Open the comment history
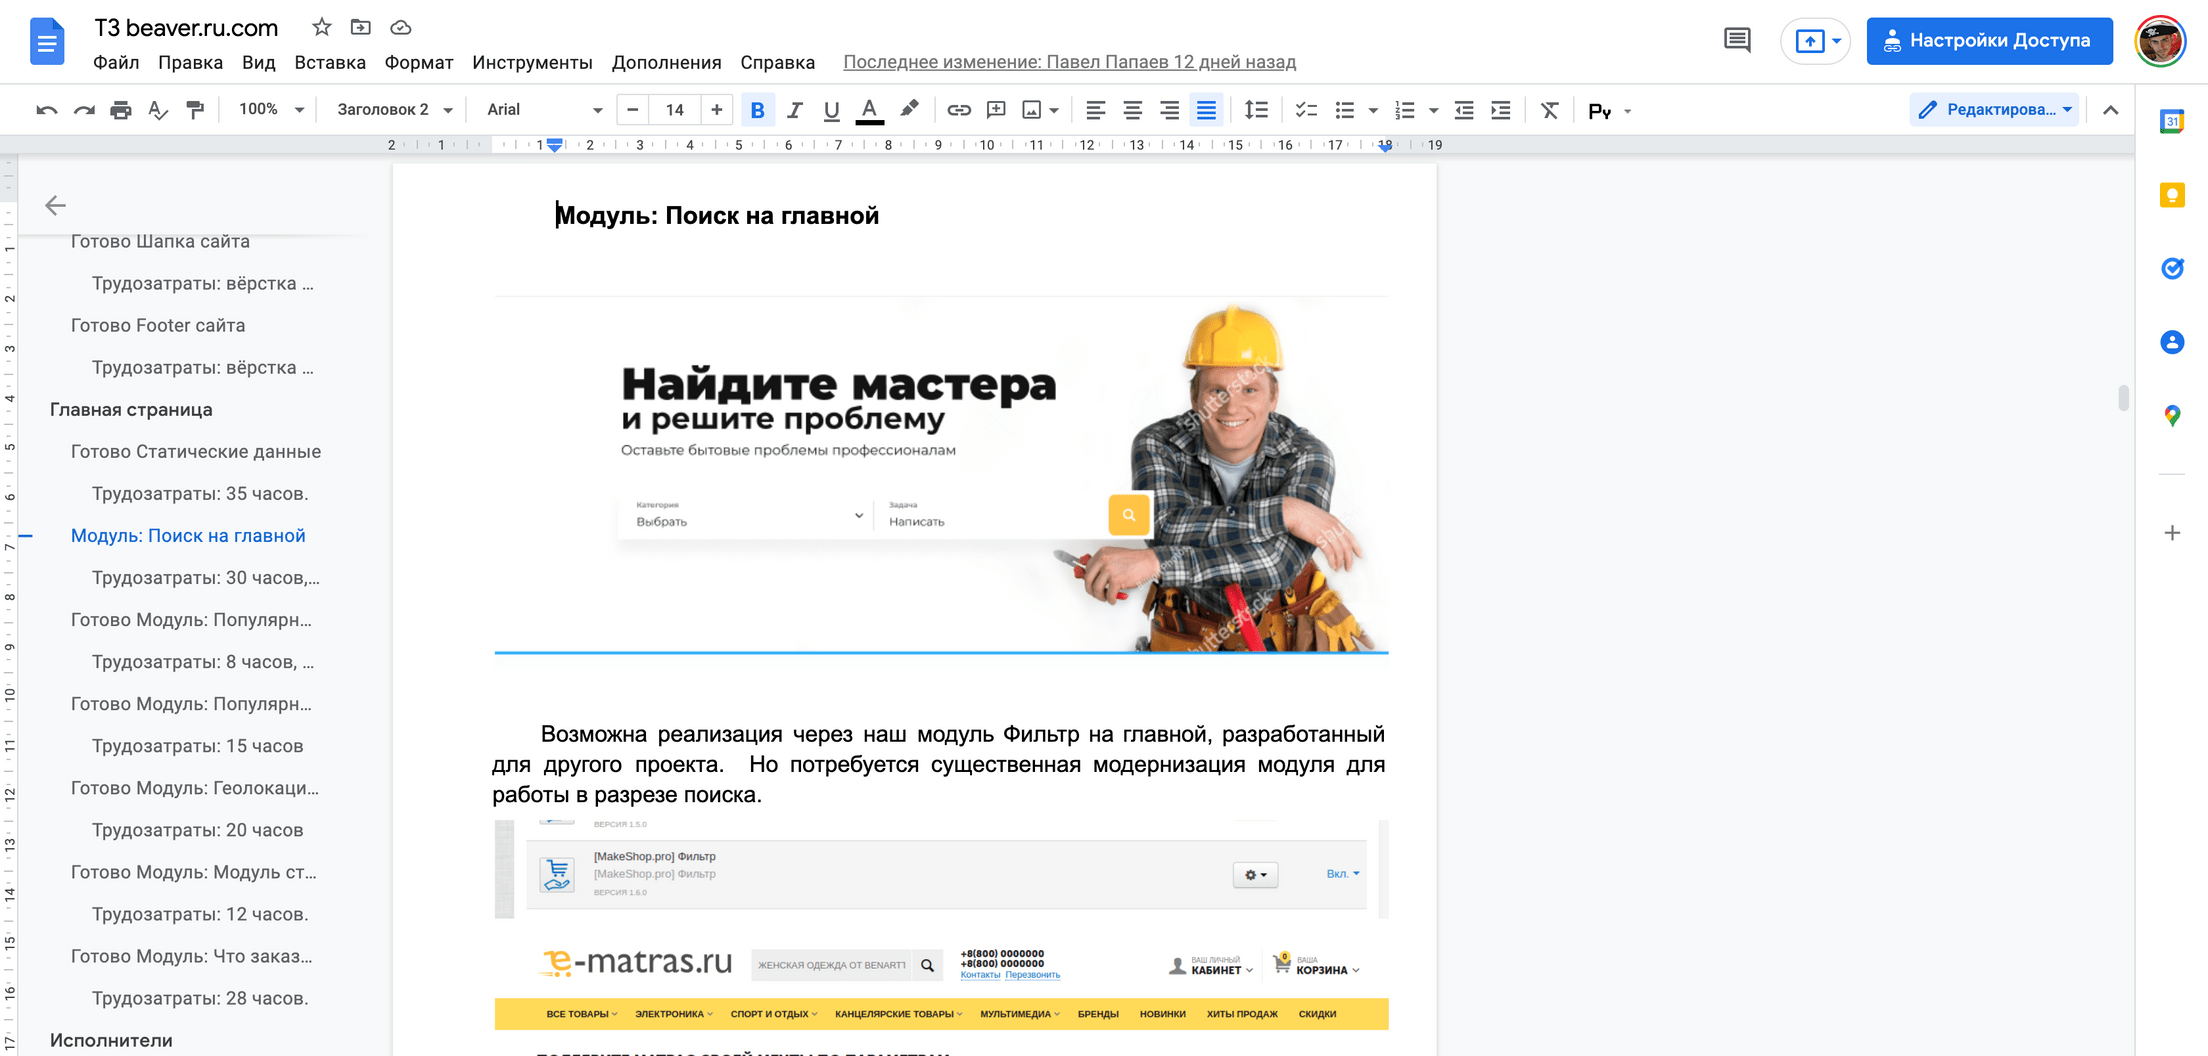Viewport: 2208px width, 1056px height. point(1737,41)
